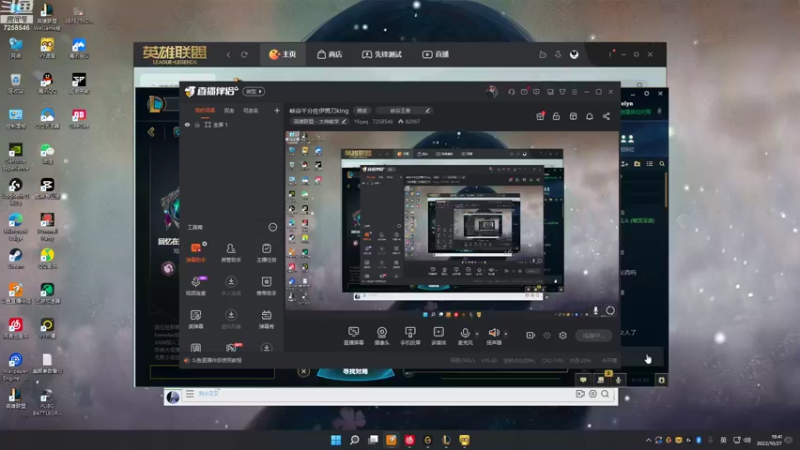Open the mode pill dropdown beside the 直播伴侣 logo
This screenshot has width=800, height=450.
click(254, 92)
